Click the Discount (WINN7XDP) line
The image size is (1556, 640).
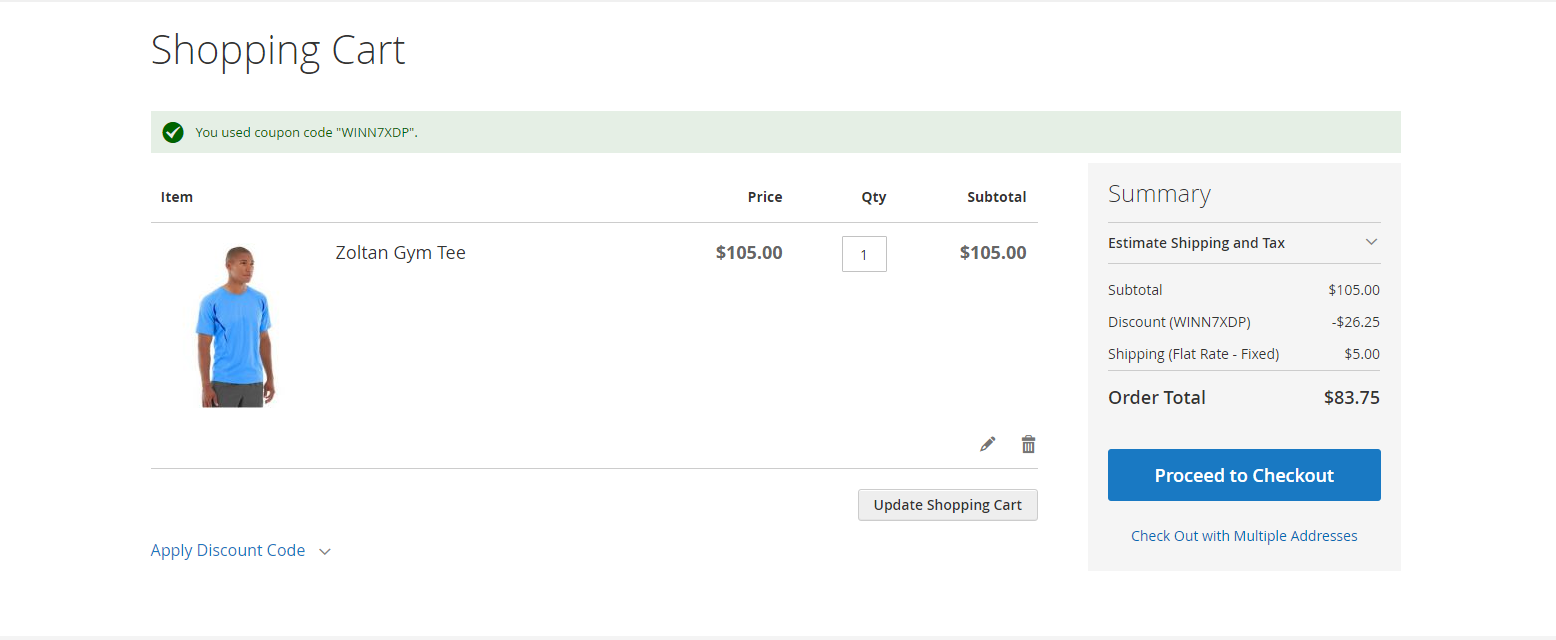pos(1179,322)
